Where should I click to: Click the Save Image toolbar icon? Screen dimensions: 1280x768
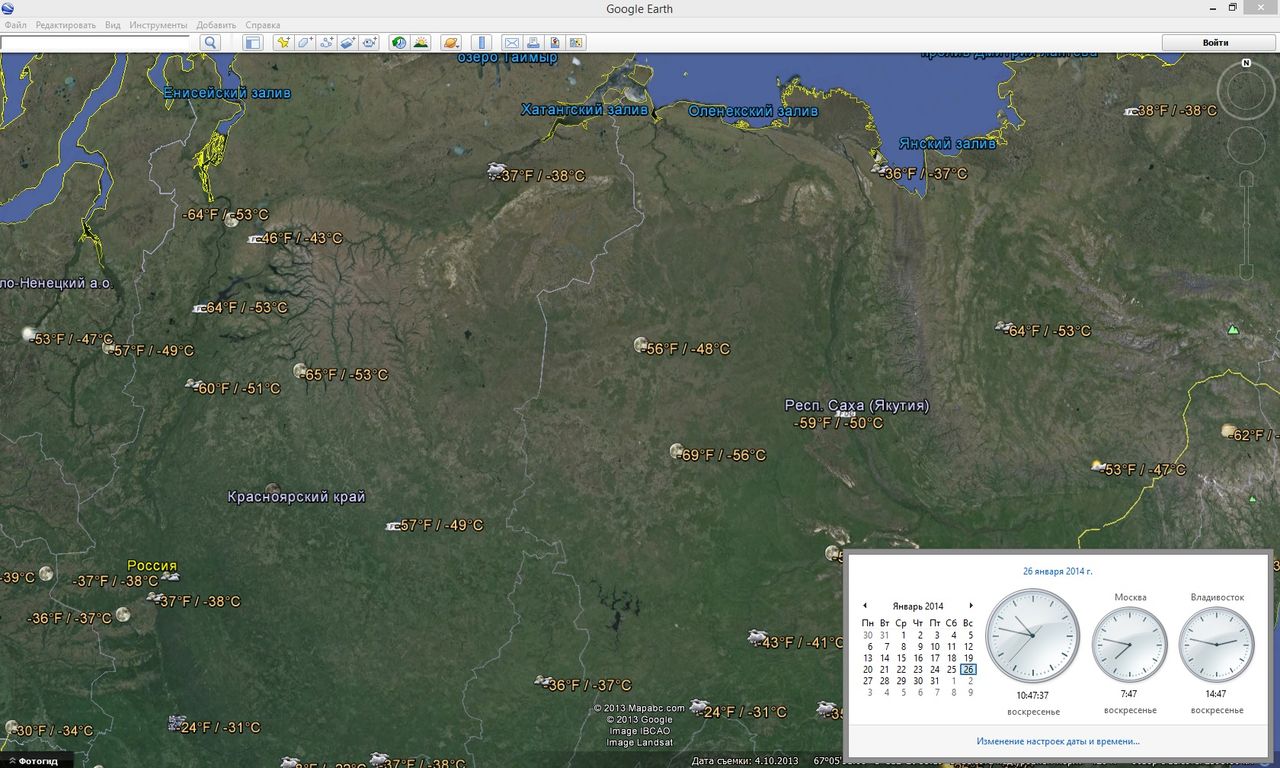(x=555, y=42)
